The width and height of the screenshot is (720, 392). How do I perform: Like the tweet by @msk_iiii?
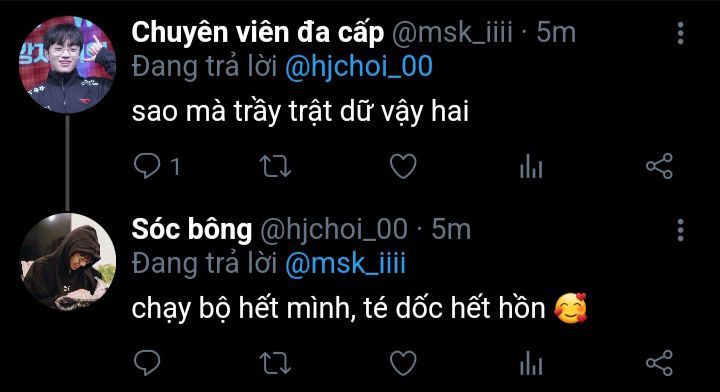[403, 166]
